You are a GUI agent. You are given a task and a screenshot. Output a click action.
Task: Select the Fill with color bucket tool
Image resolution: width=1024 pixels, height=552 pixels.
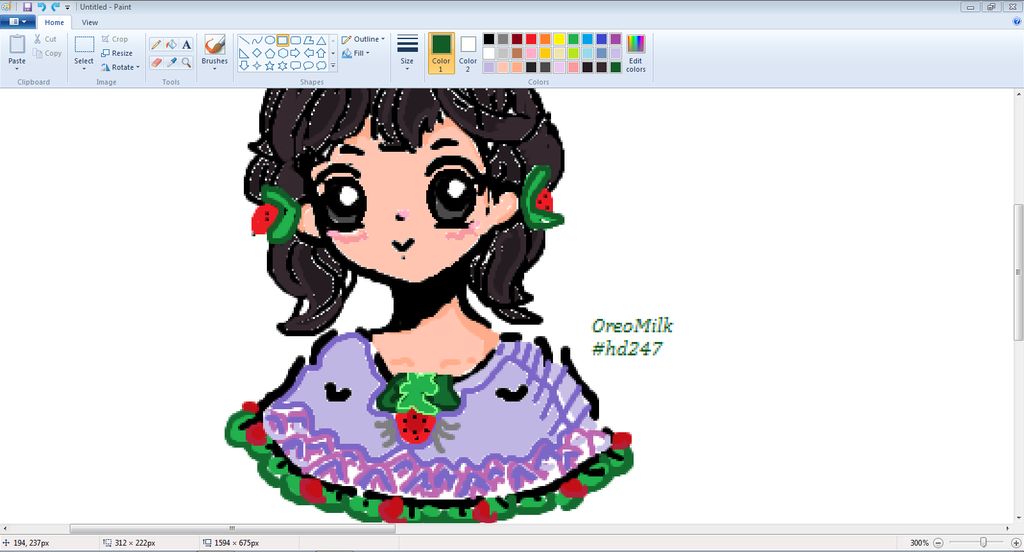pyautogui.click(x=171, y=44)
